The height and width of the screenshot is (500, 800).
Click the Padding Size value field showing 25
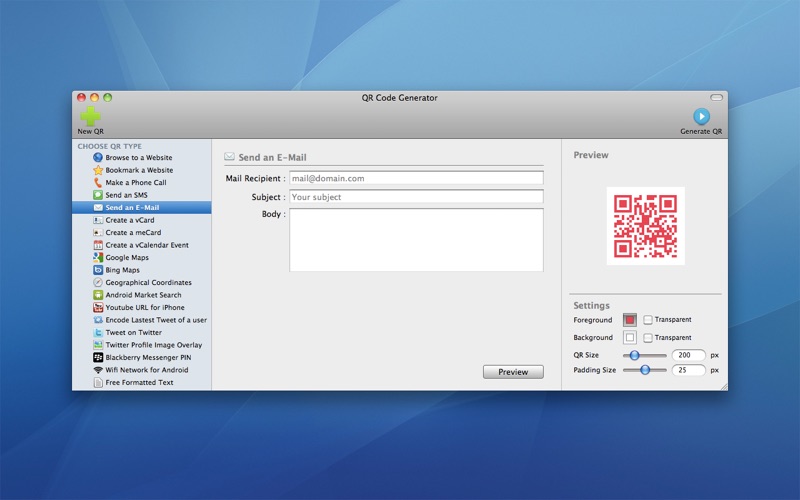pos(689,370)
